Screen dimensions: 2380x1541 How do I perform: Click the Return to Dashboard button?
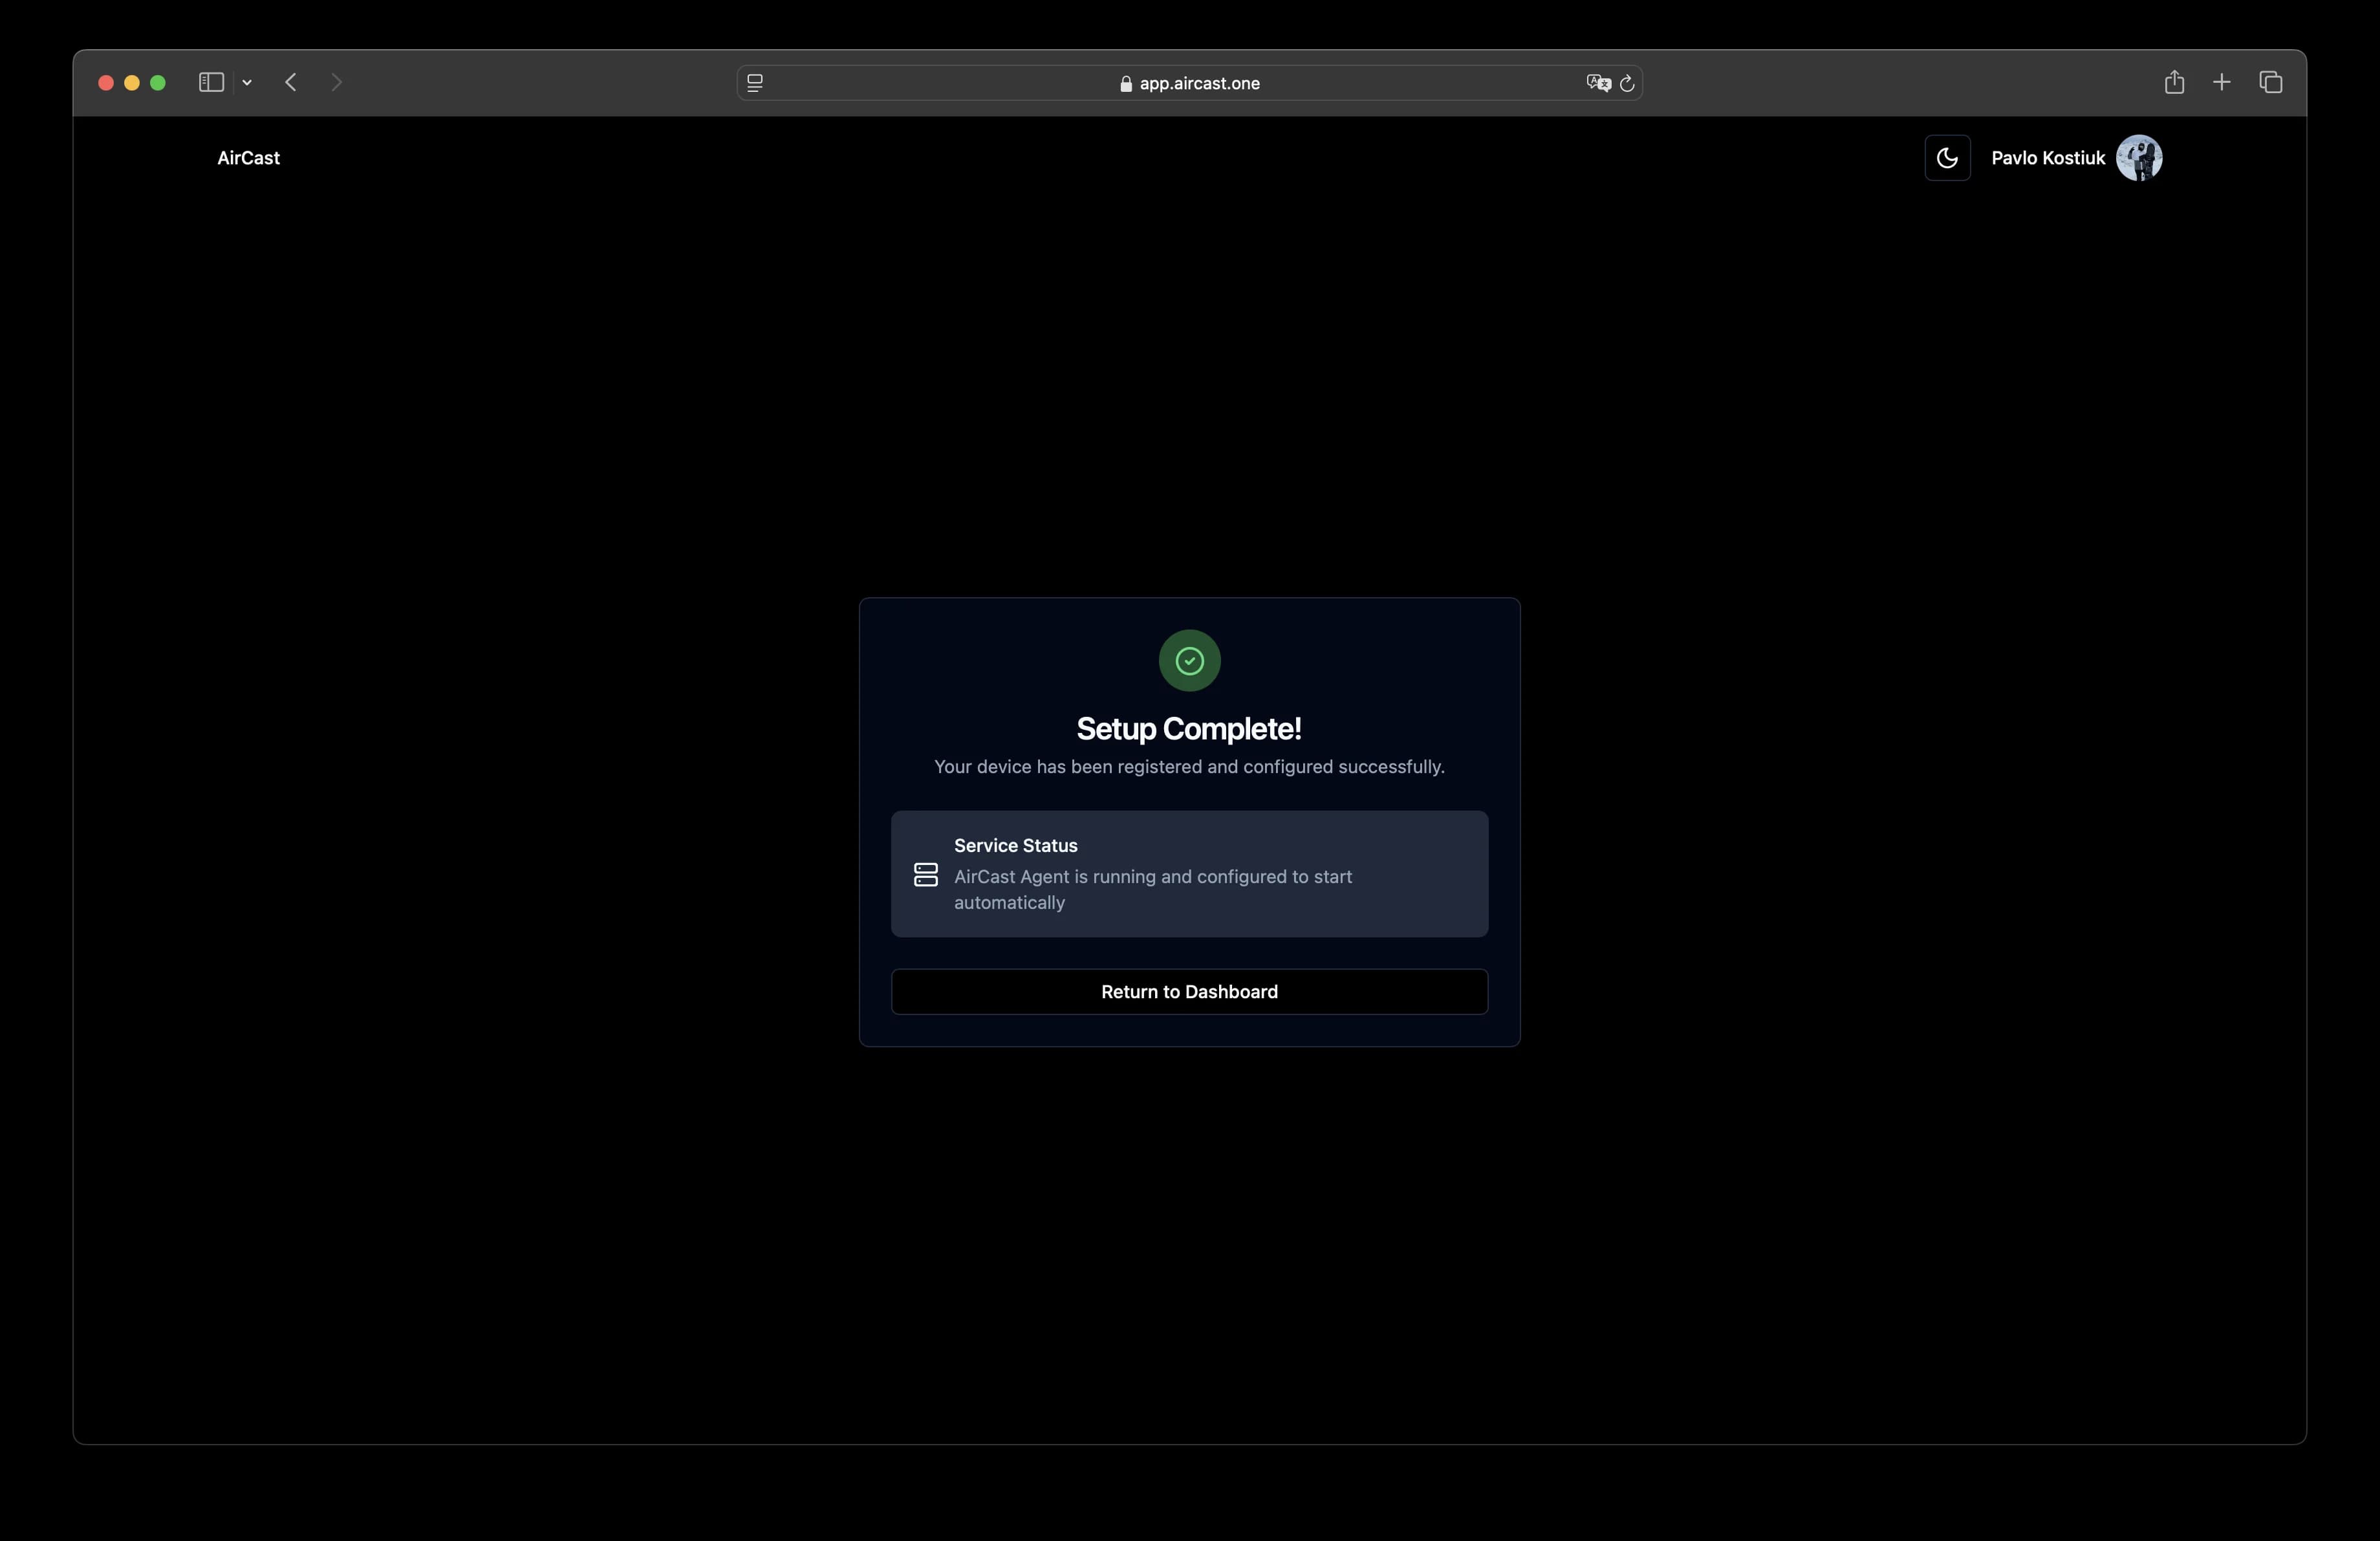pyautogui.click(x=1188, y=991)
